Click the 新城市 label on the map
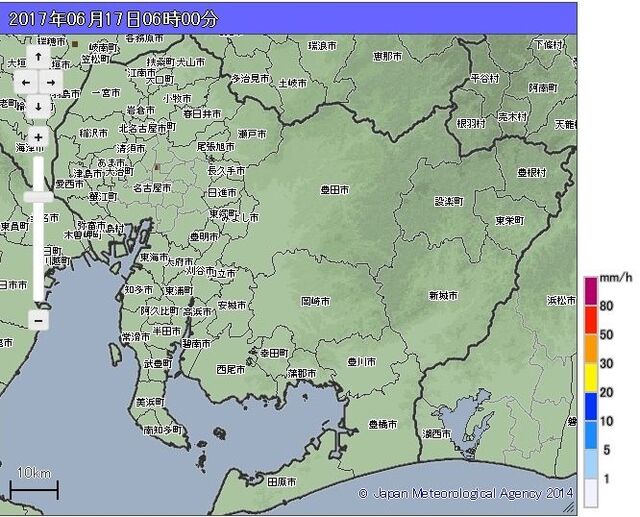The height and width of the screenshot is (517, 640). (x=443, y=295)
